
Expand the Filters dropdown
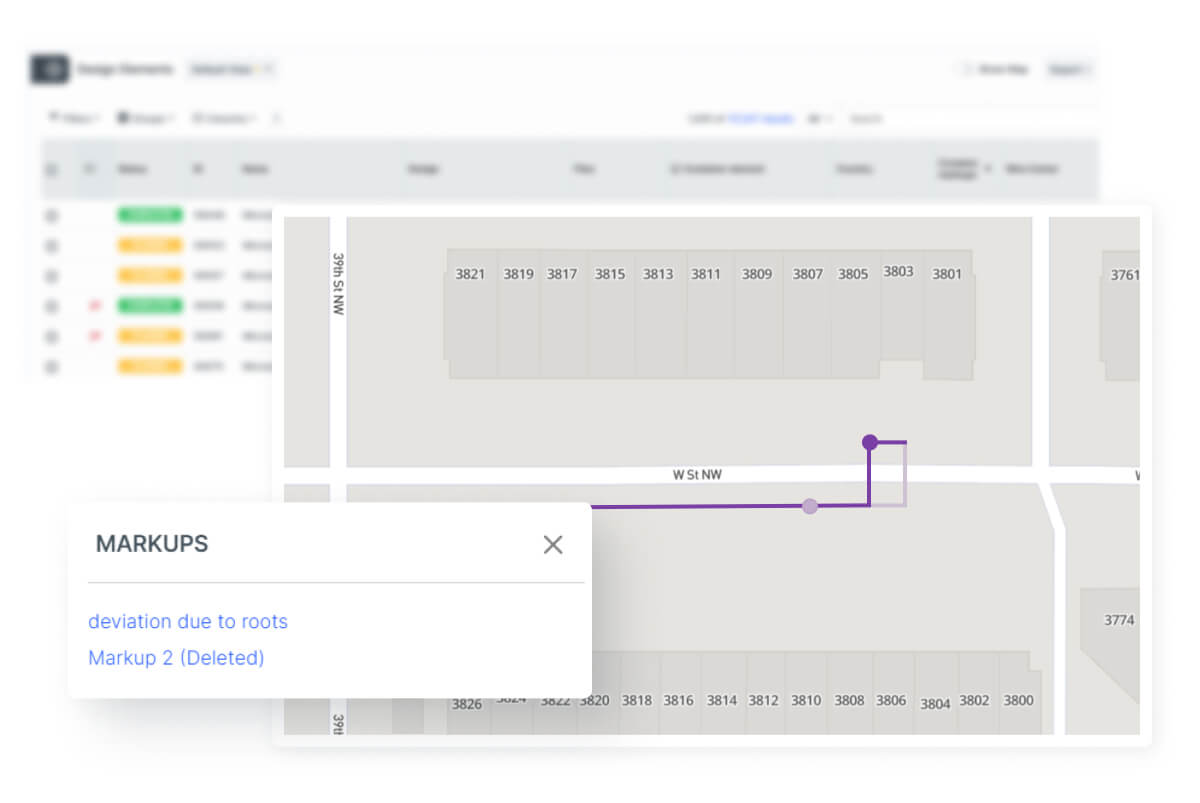click(x=74, y=118)
